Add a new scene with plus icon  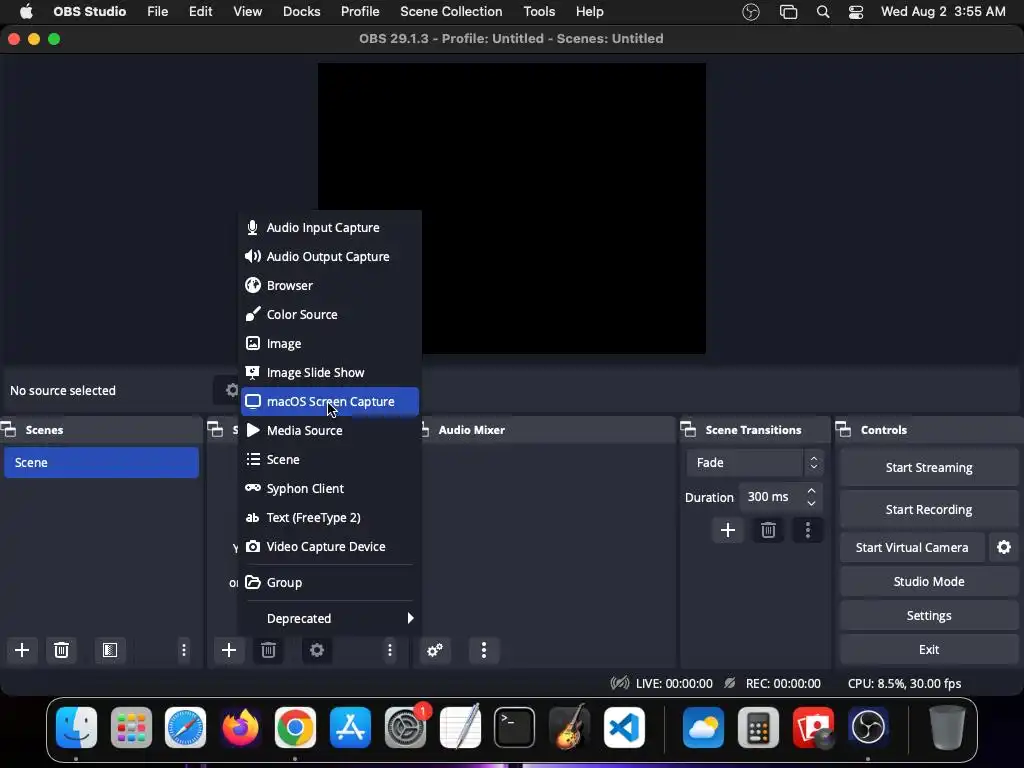22,650
